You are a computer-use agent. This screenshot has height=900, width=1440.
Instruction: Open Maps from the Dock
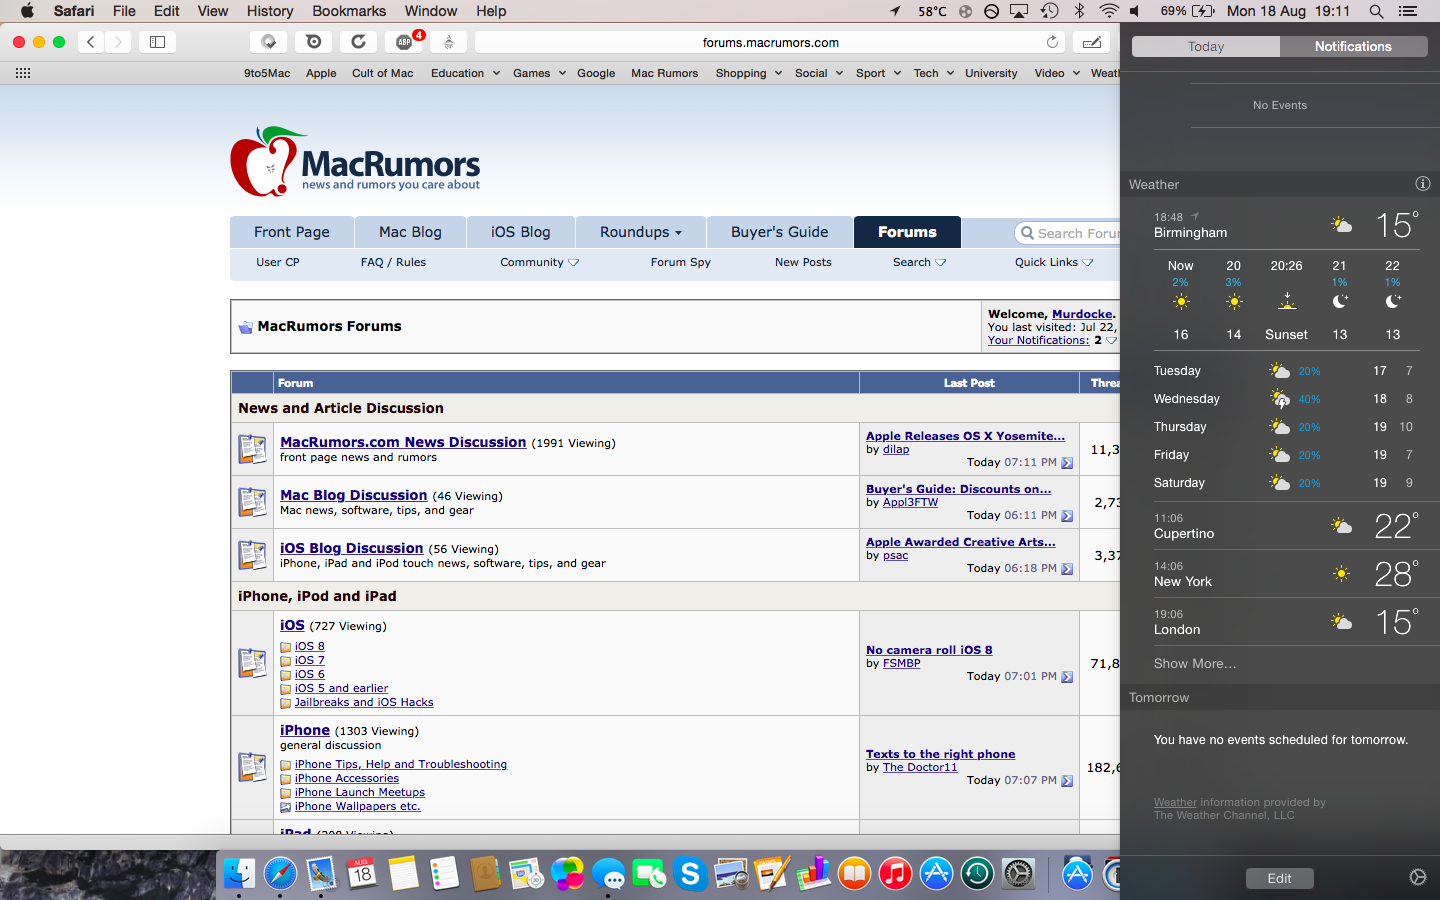(x=526, y=874)
